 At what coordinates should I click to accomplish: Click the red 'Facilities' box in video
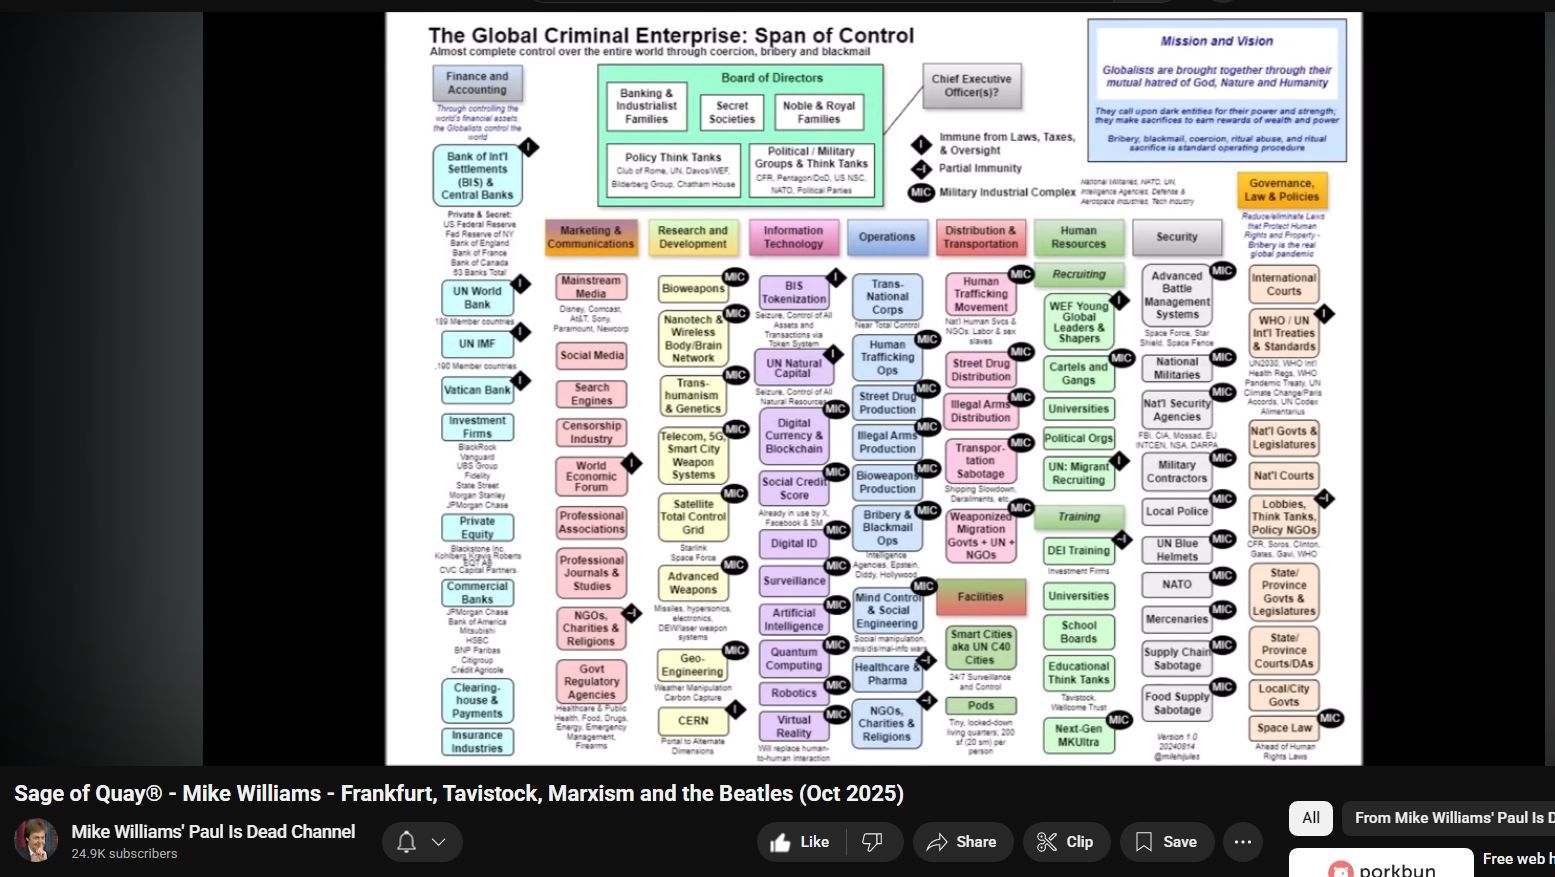(x=980, y=597)
